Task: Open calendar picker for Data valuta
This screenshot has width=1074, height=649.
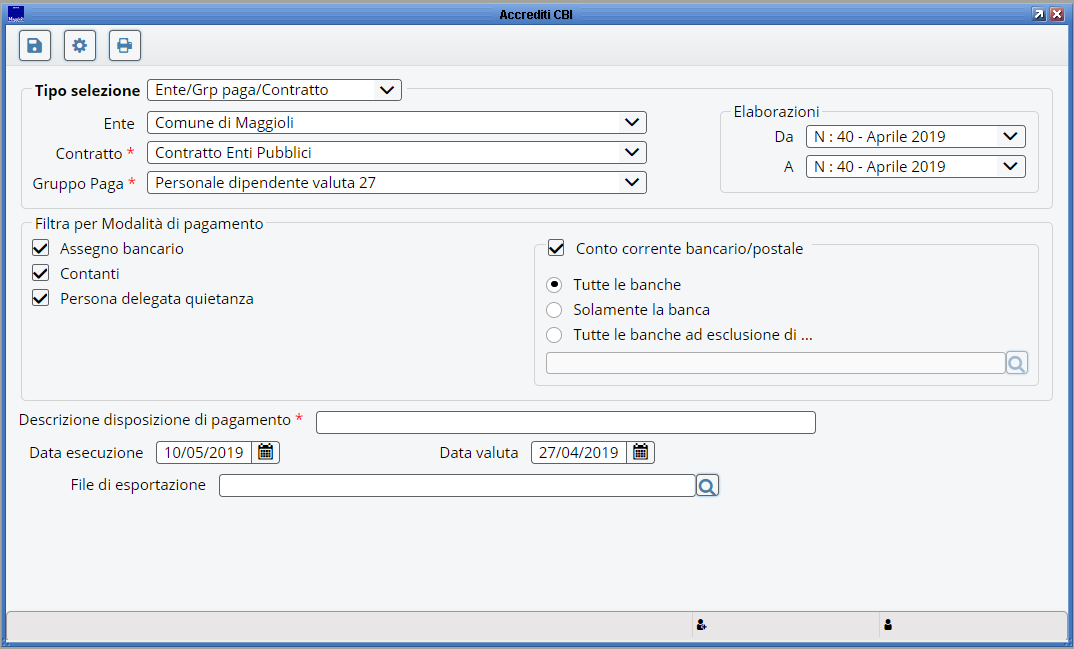Action: point(640,453)
